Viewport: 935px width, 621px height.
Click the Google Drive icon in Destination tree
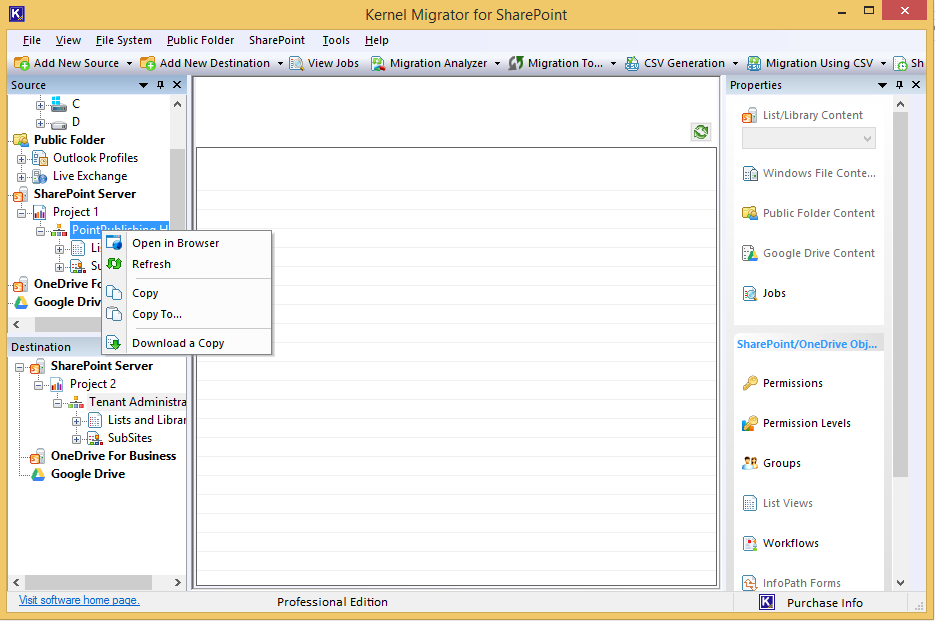(x=38, y=474)
